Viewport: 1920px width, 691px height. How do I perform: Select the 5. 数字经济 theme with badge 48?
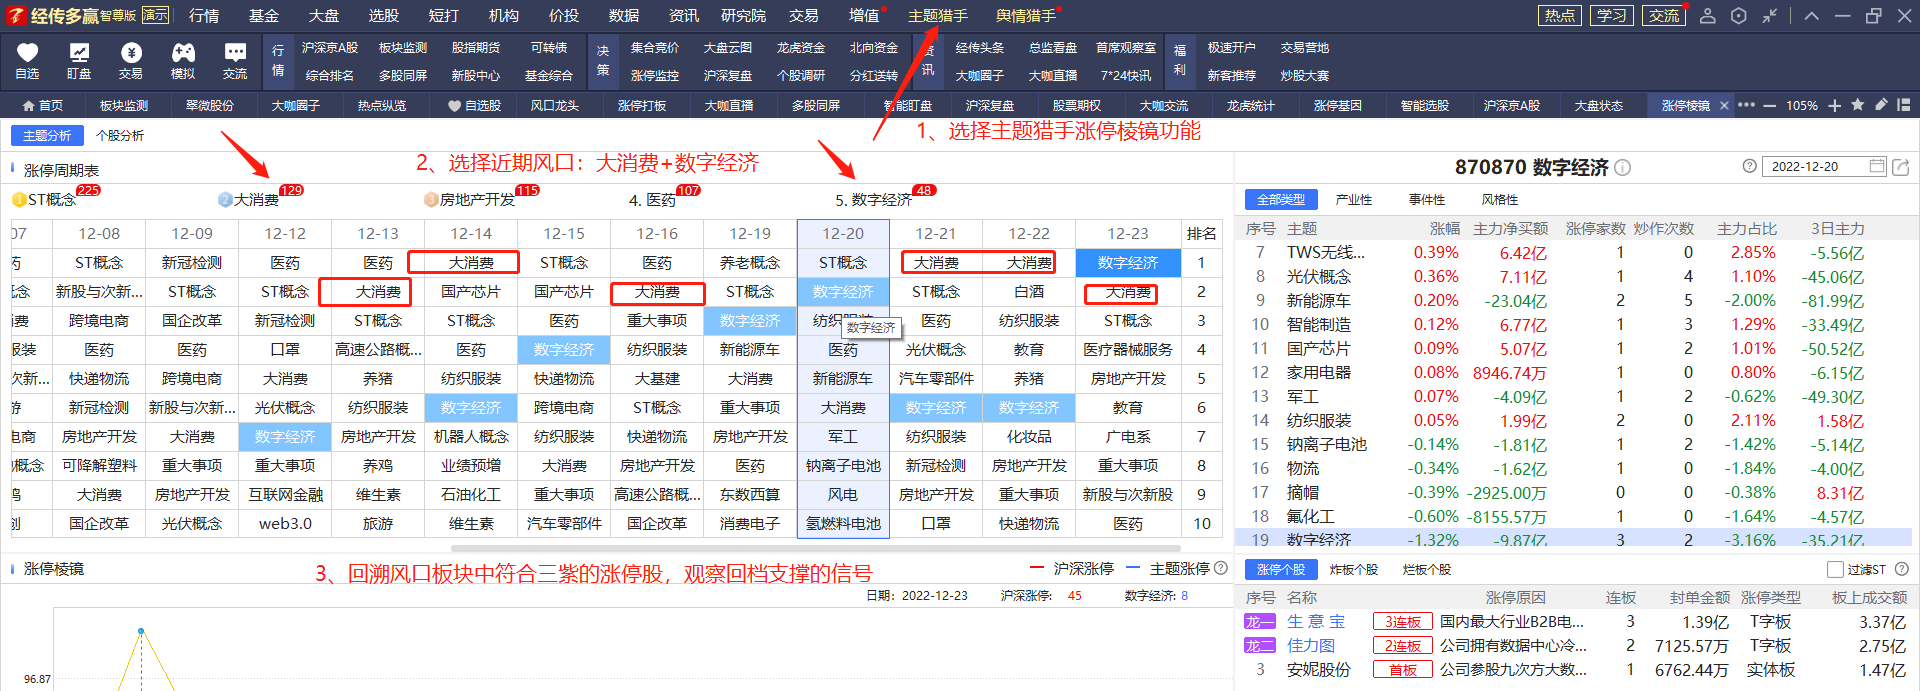click(x=874, y=199)
